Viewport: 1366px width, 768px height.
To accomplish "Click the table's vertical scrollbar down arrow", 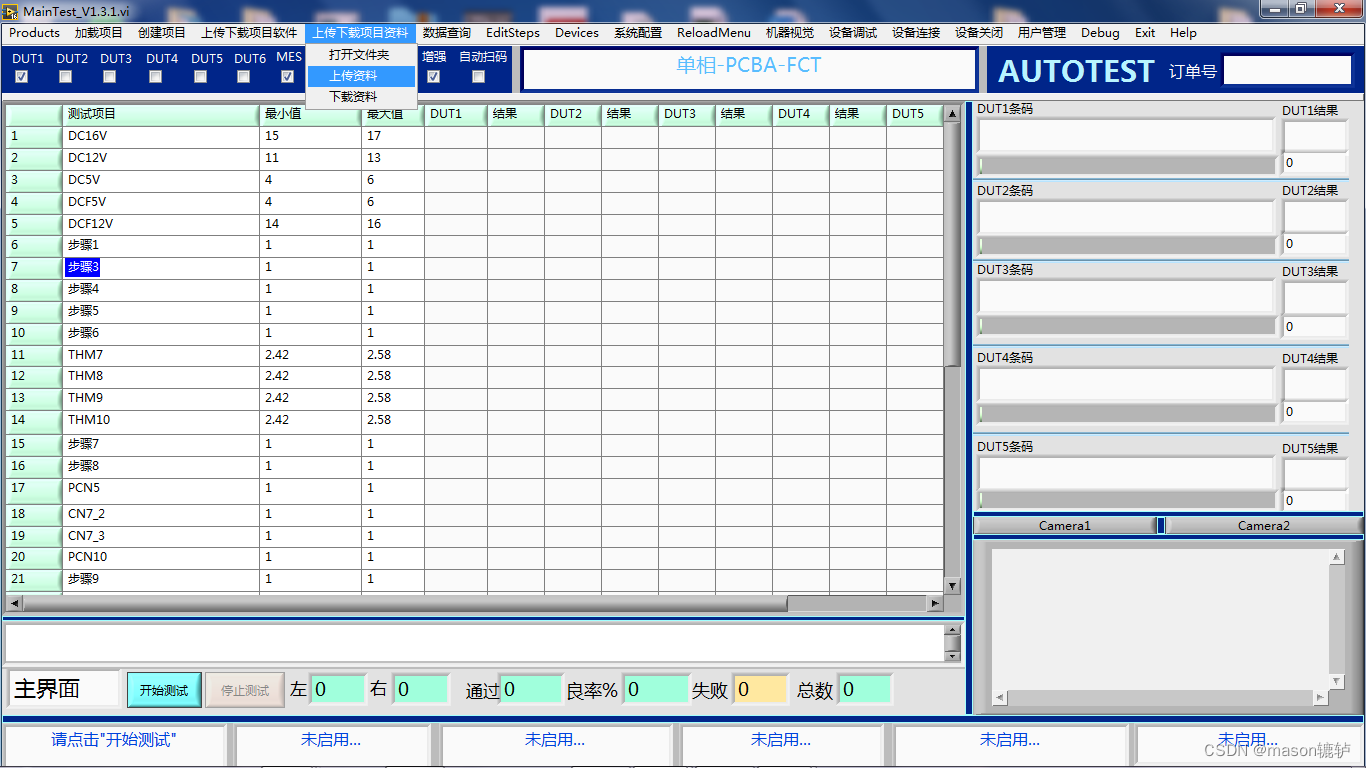I will [x=952, y=586].
